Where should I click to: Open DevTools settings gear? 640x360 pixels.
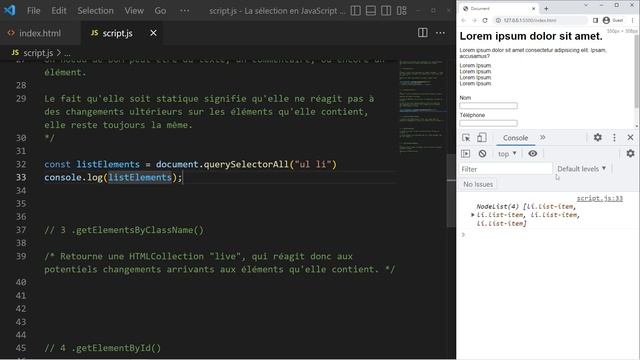click(x=598, y=138)
